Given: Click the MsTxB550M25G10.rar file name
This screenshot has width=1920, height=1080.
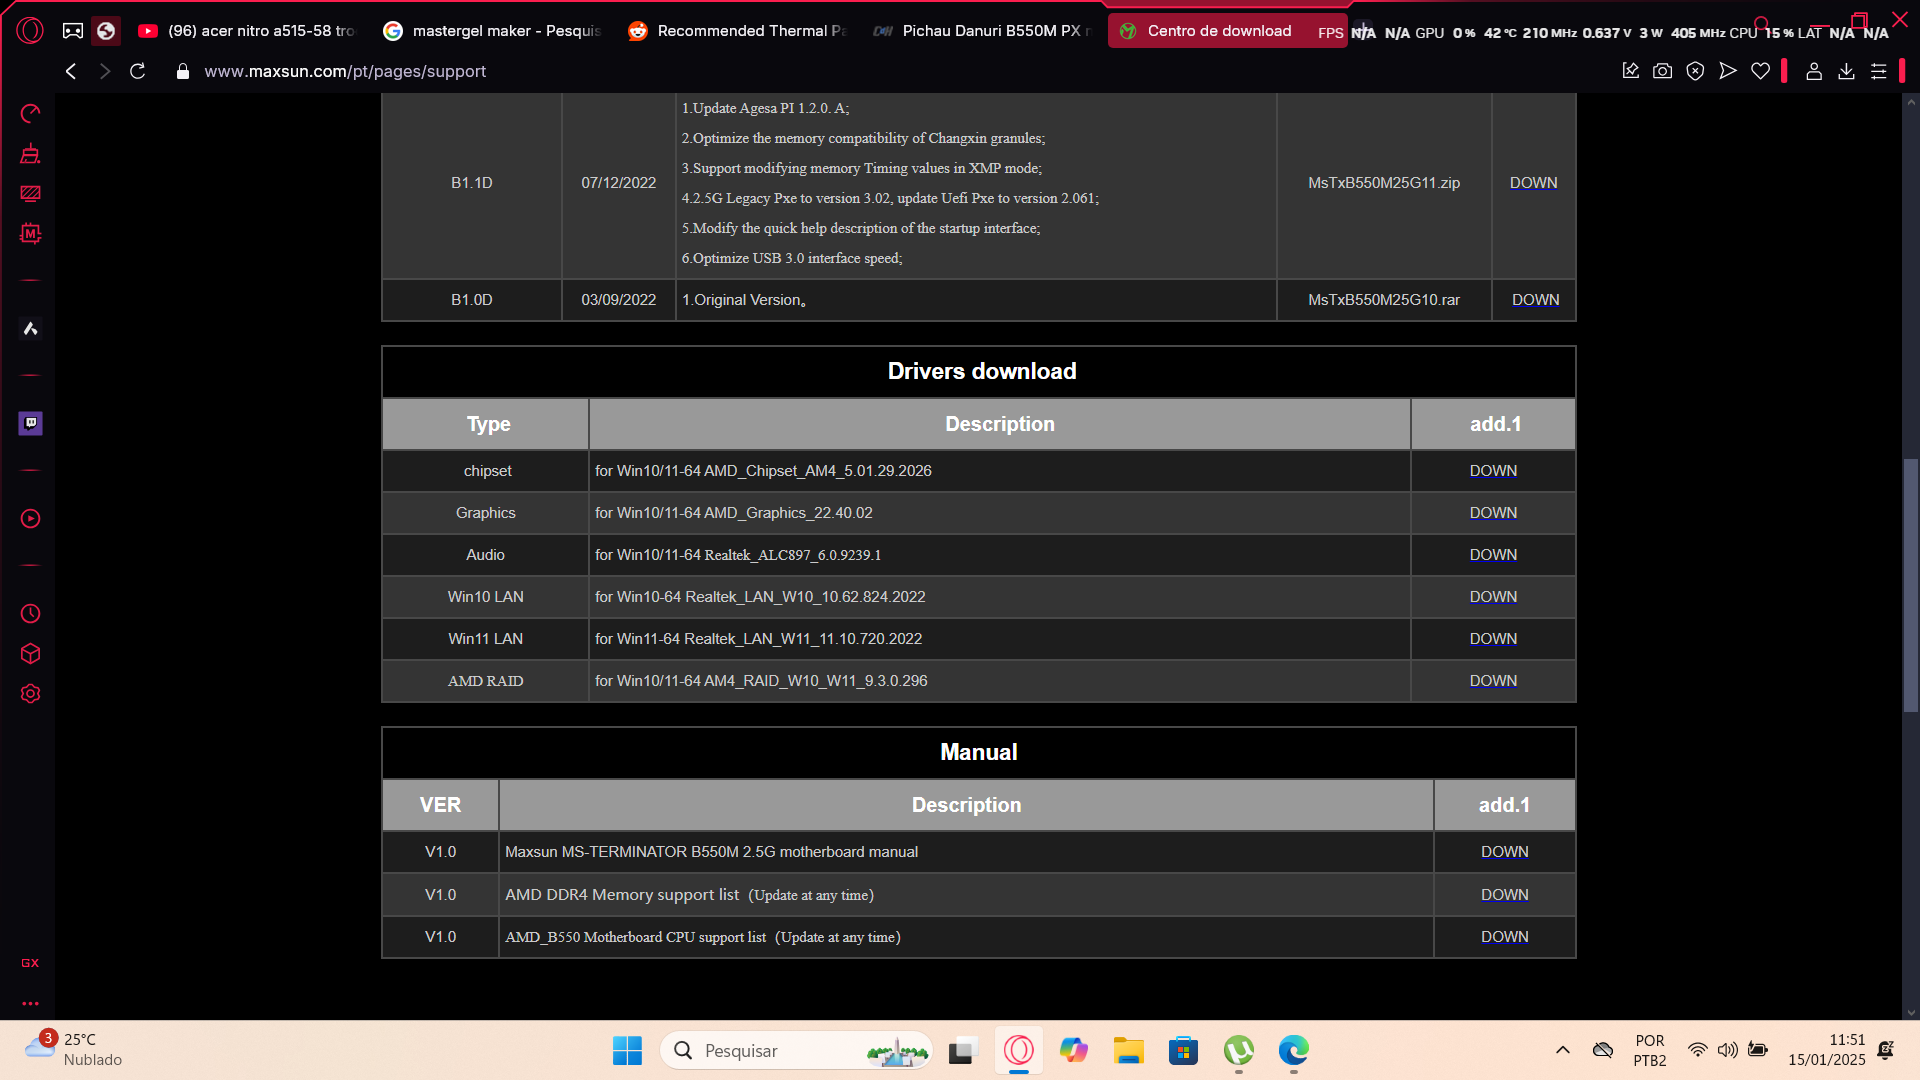Looking at the screenshot, I should 1384,300.
